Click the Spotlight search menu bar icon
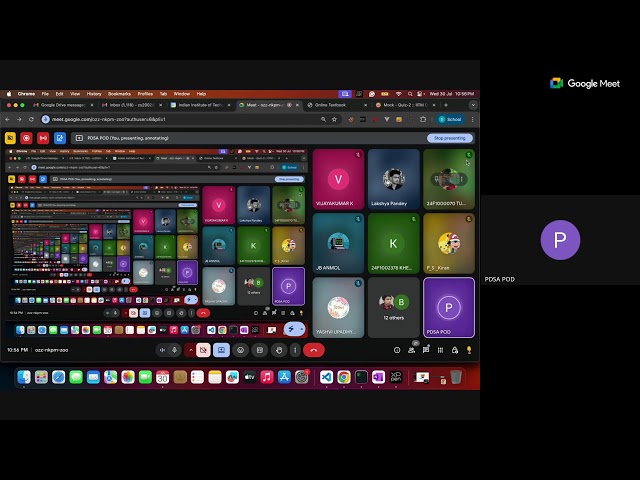This screenshot has width=640, height=480. [x=410, y=94]
